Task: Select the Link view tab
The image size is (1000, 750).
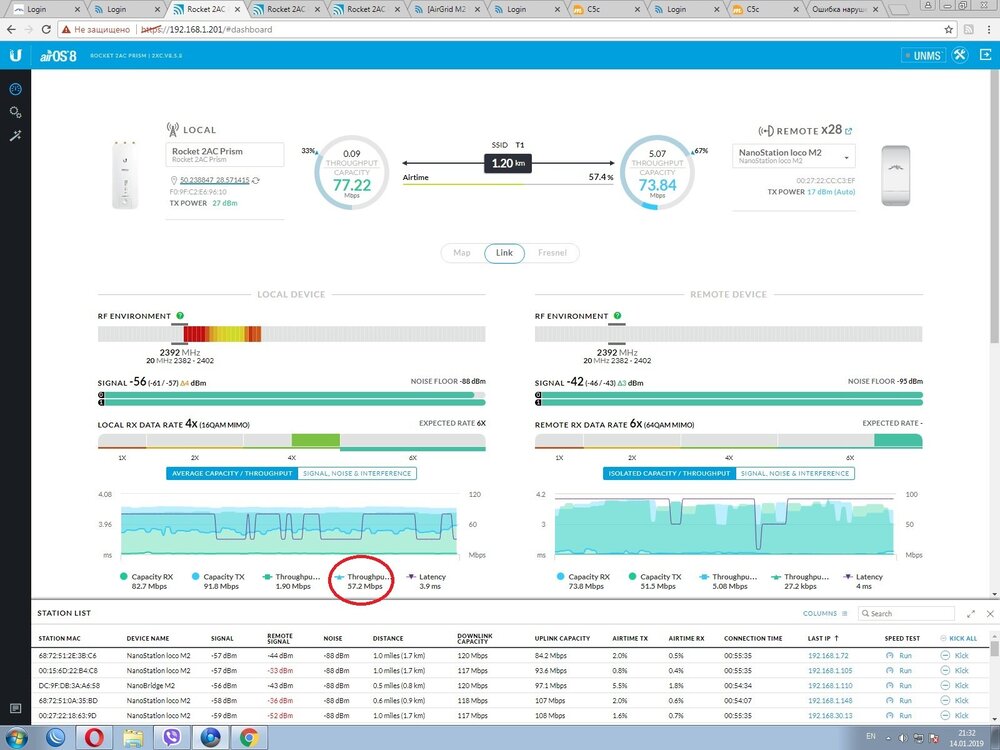Action: [504, 253]
